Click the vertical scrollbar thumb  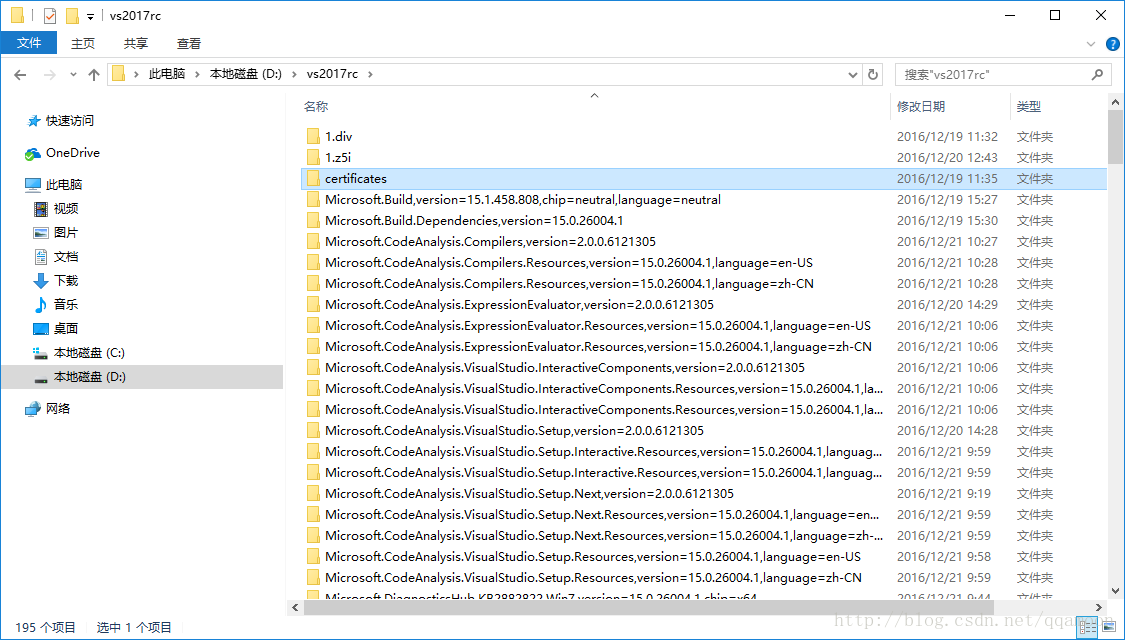(1115, 137)
